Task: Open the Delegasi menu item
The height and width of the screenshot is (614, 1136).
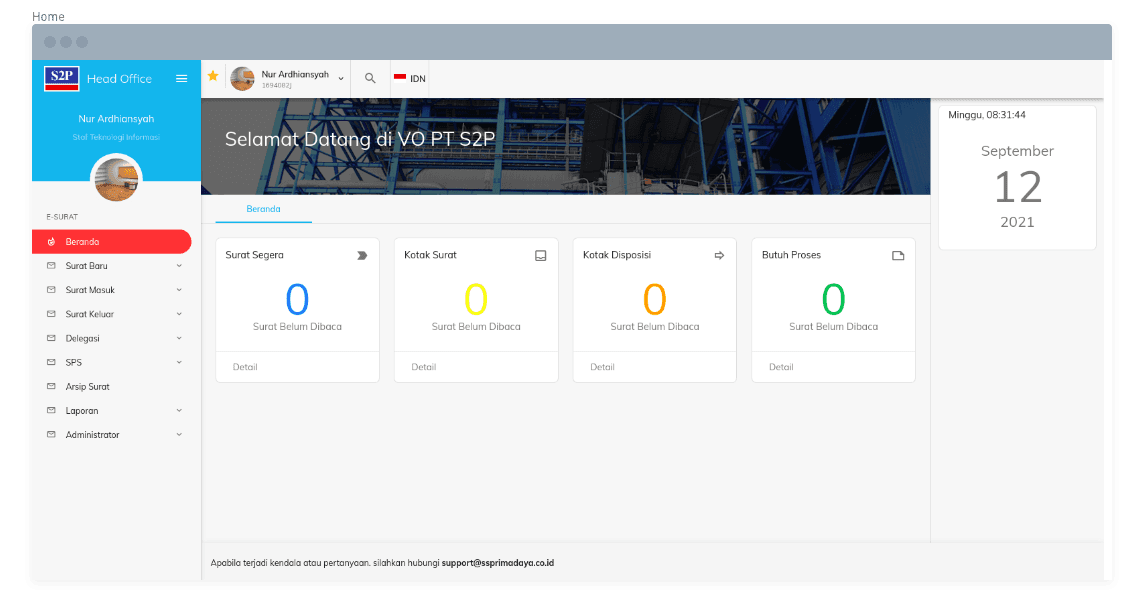Action: (116, 339)
